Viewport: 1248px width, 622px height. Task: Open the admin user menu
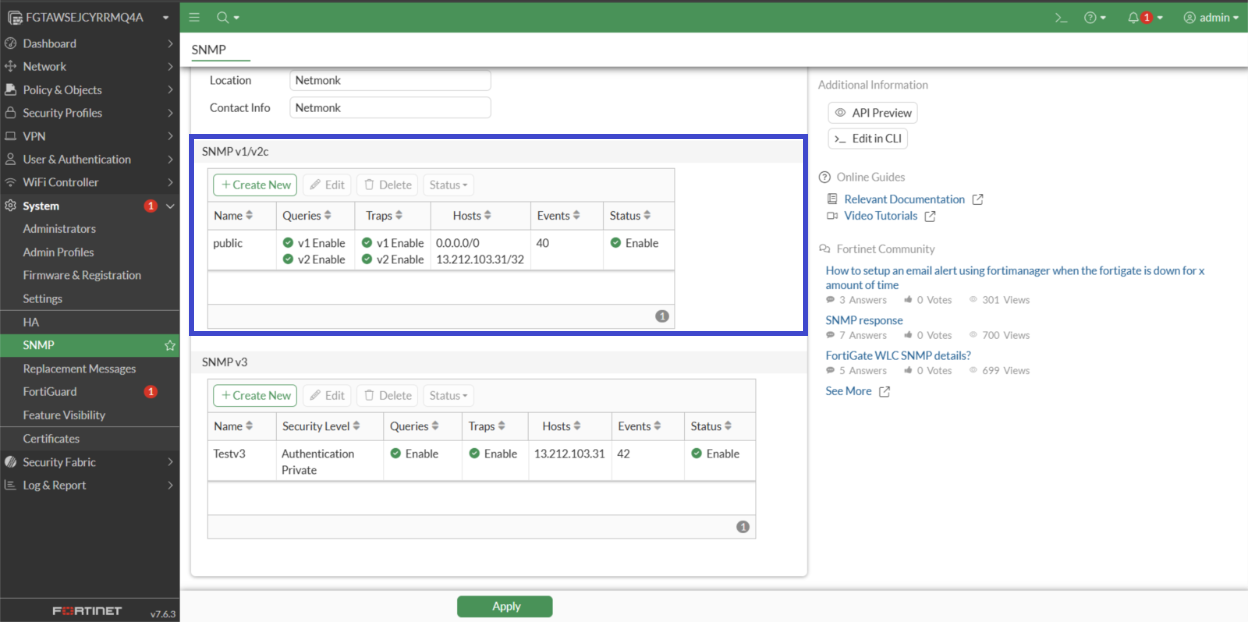click(1210, 17)
